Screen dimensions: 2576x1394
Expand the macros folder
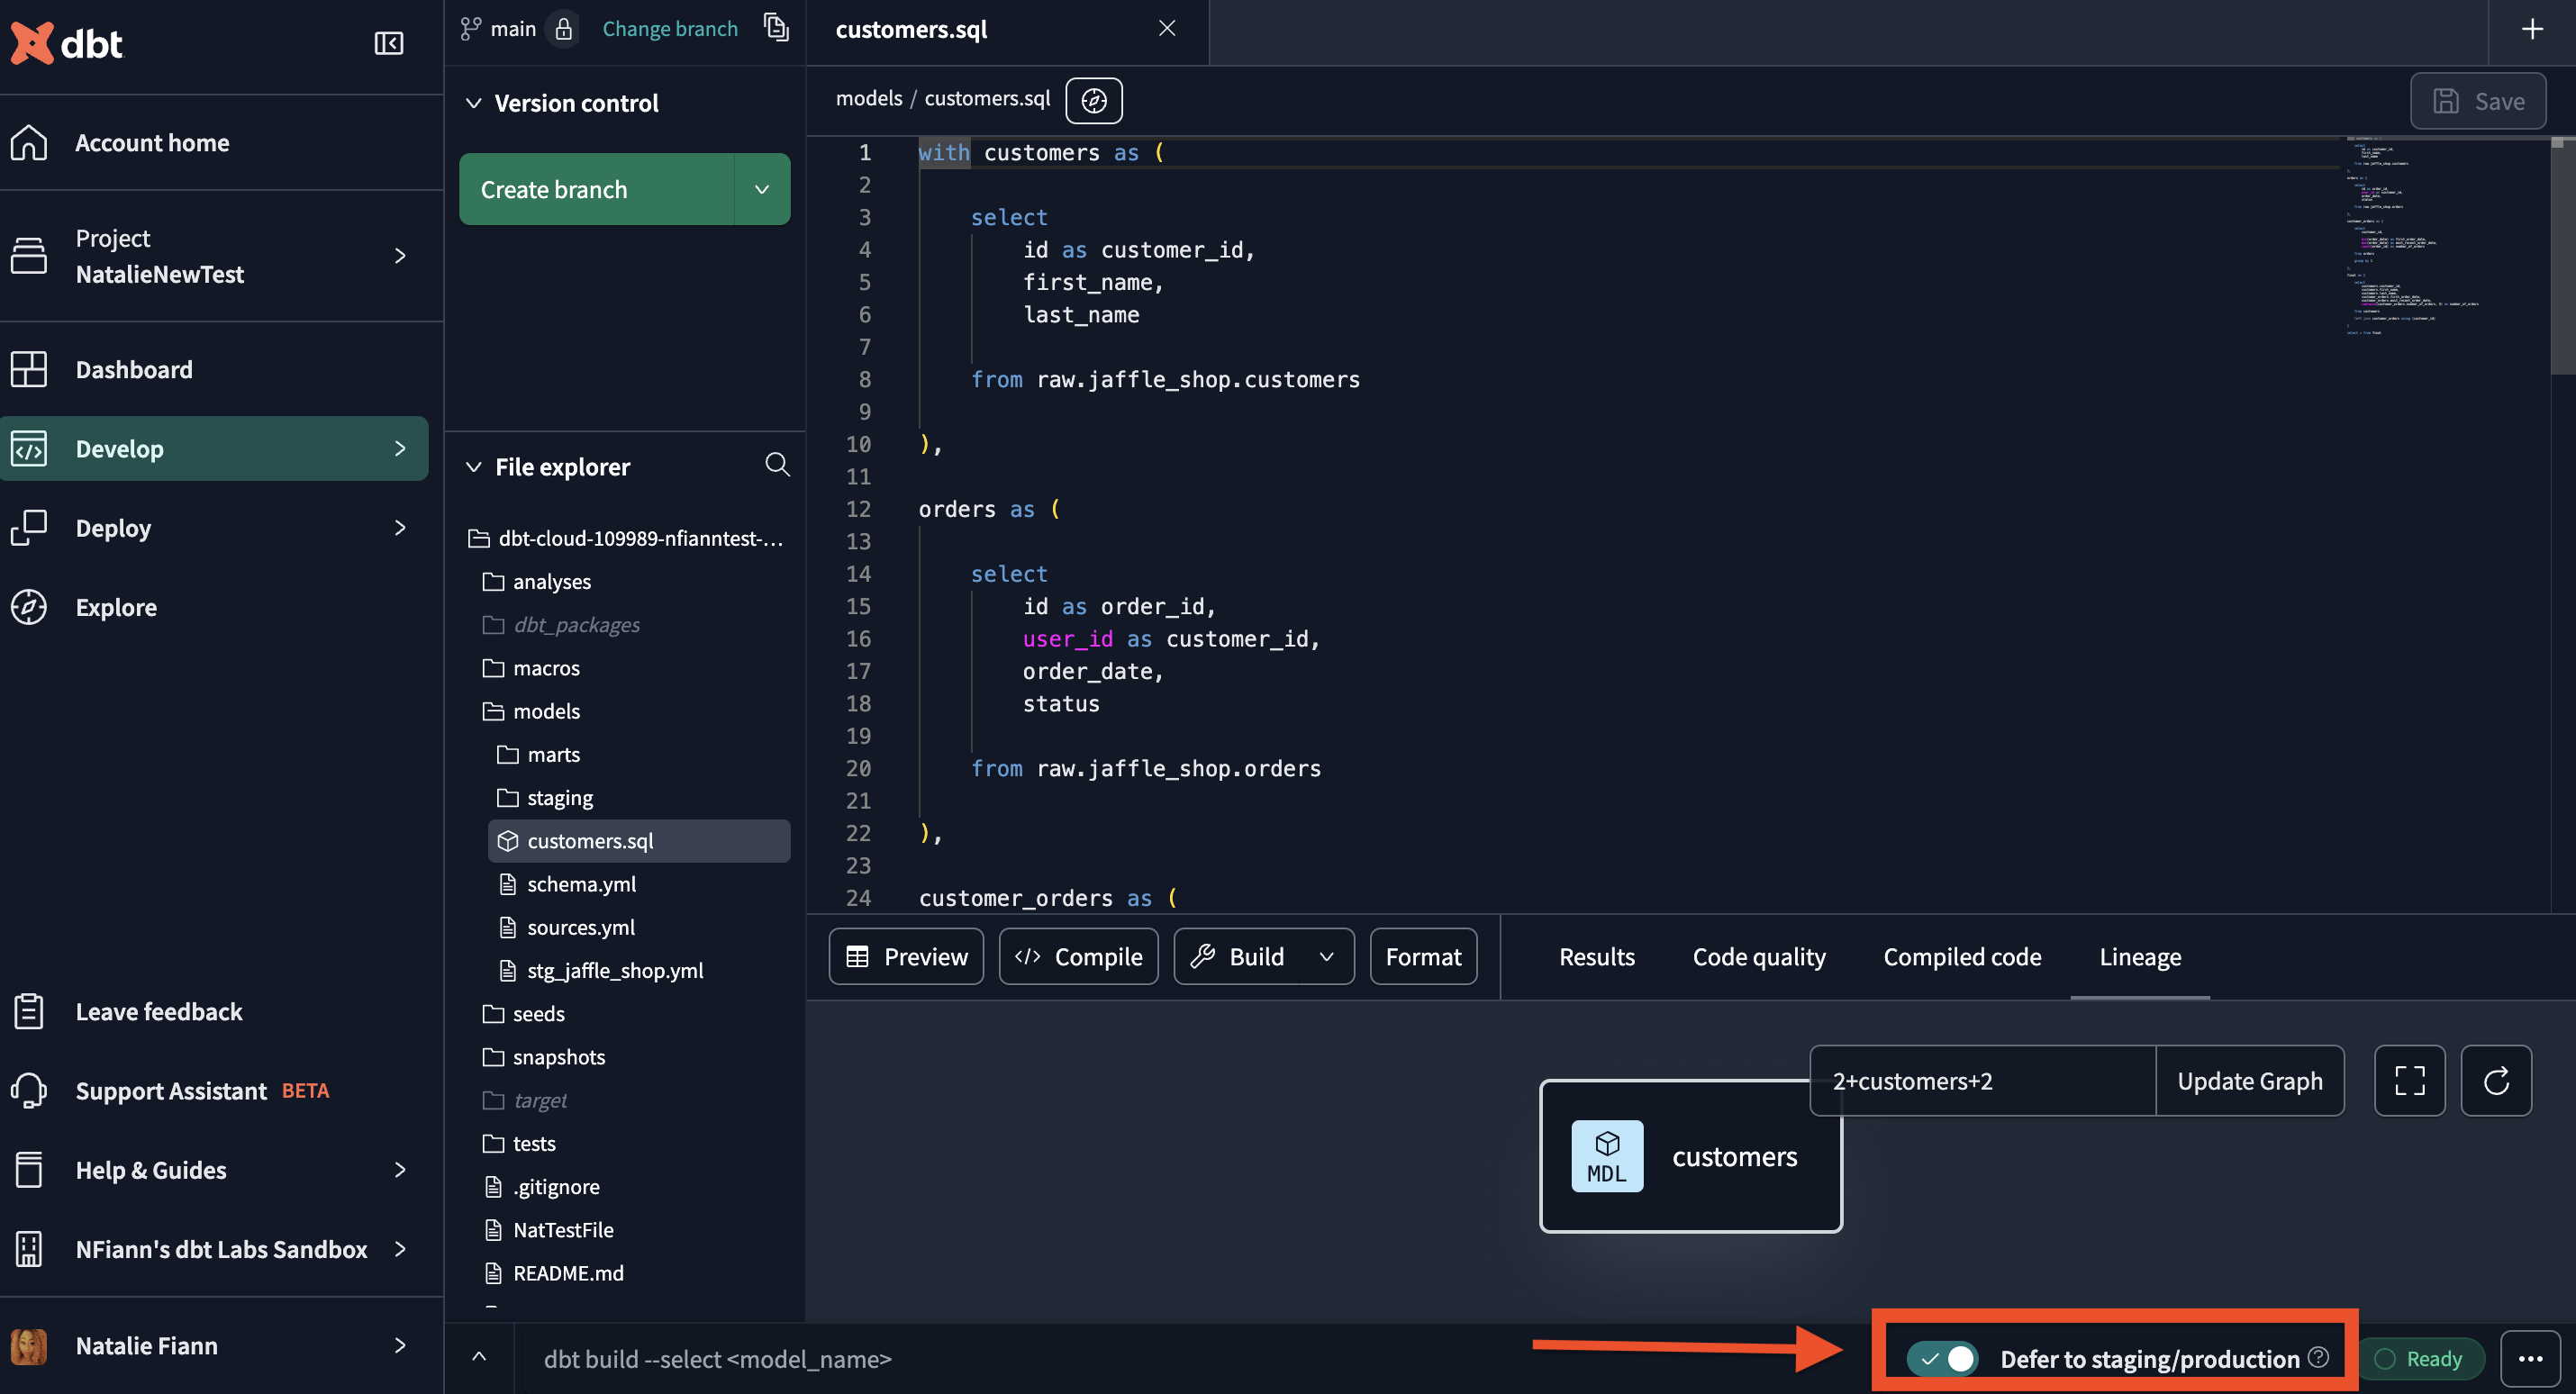(531, 667)
